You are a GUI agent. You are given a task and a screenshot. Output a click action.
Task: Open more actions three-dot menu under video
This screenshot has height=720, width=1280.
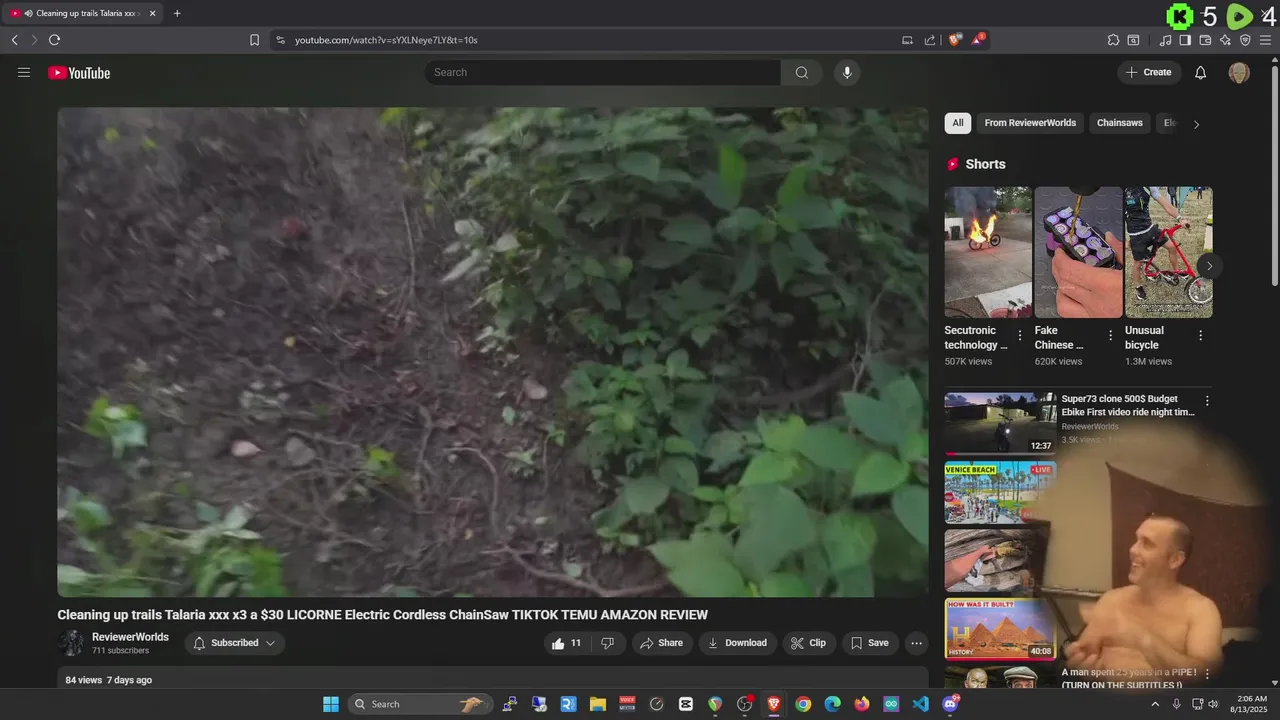pos(916,643)
